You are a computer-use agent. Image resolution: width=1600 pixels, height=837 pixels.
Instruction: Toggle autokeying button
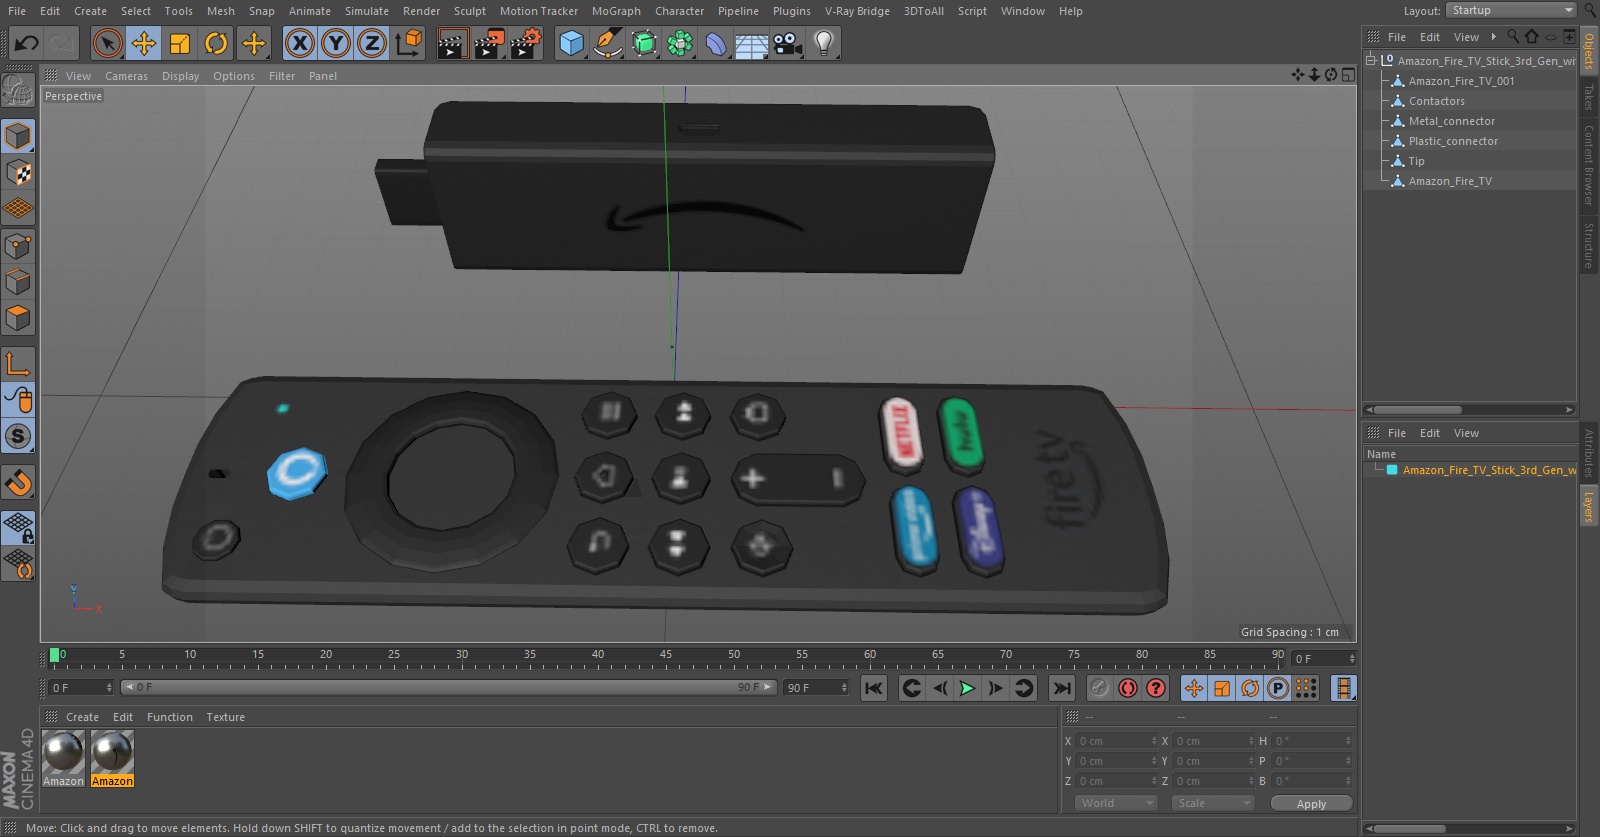coord(1128,688)
